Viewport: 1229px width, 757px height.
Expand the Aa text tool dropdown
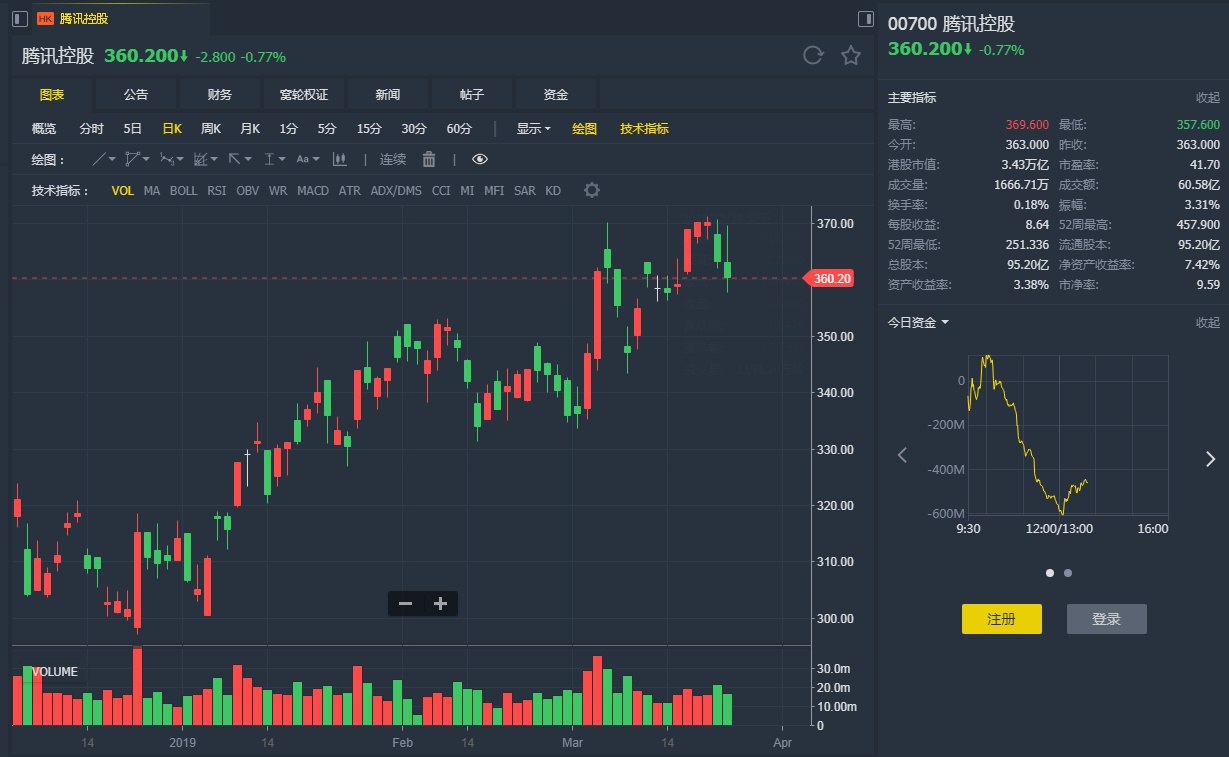tap(307, 159)
